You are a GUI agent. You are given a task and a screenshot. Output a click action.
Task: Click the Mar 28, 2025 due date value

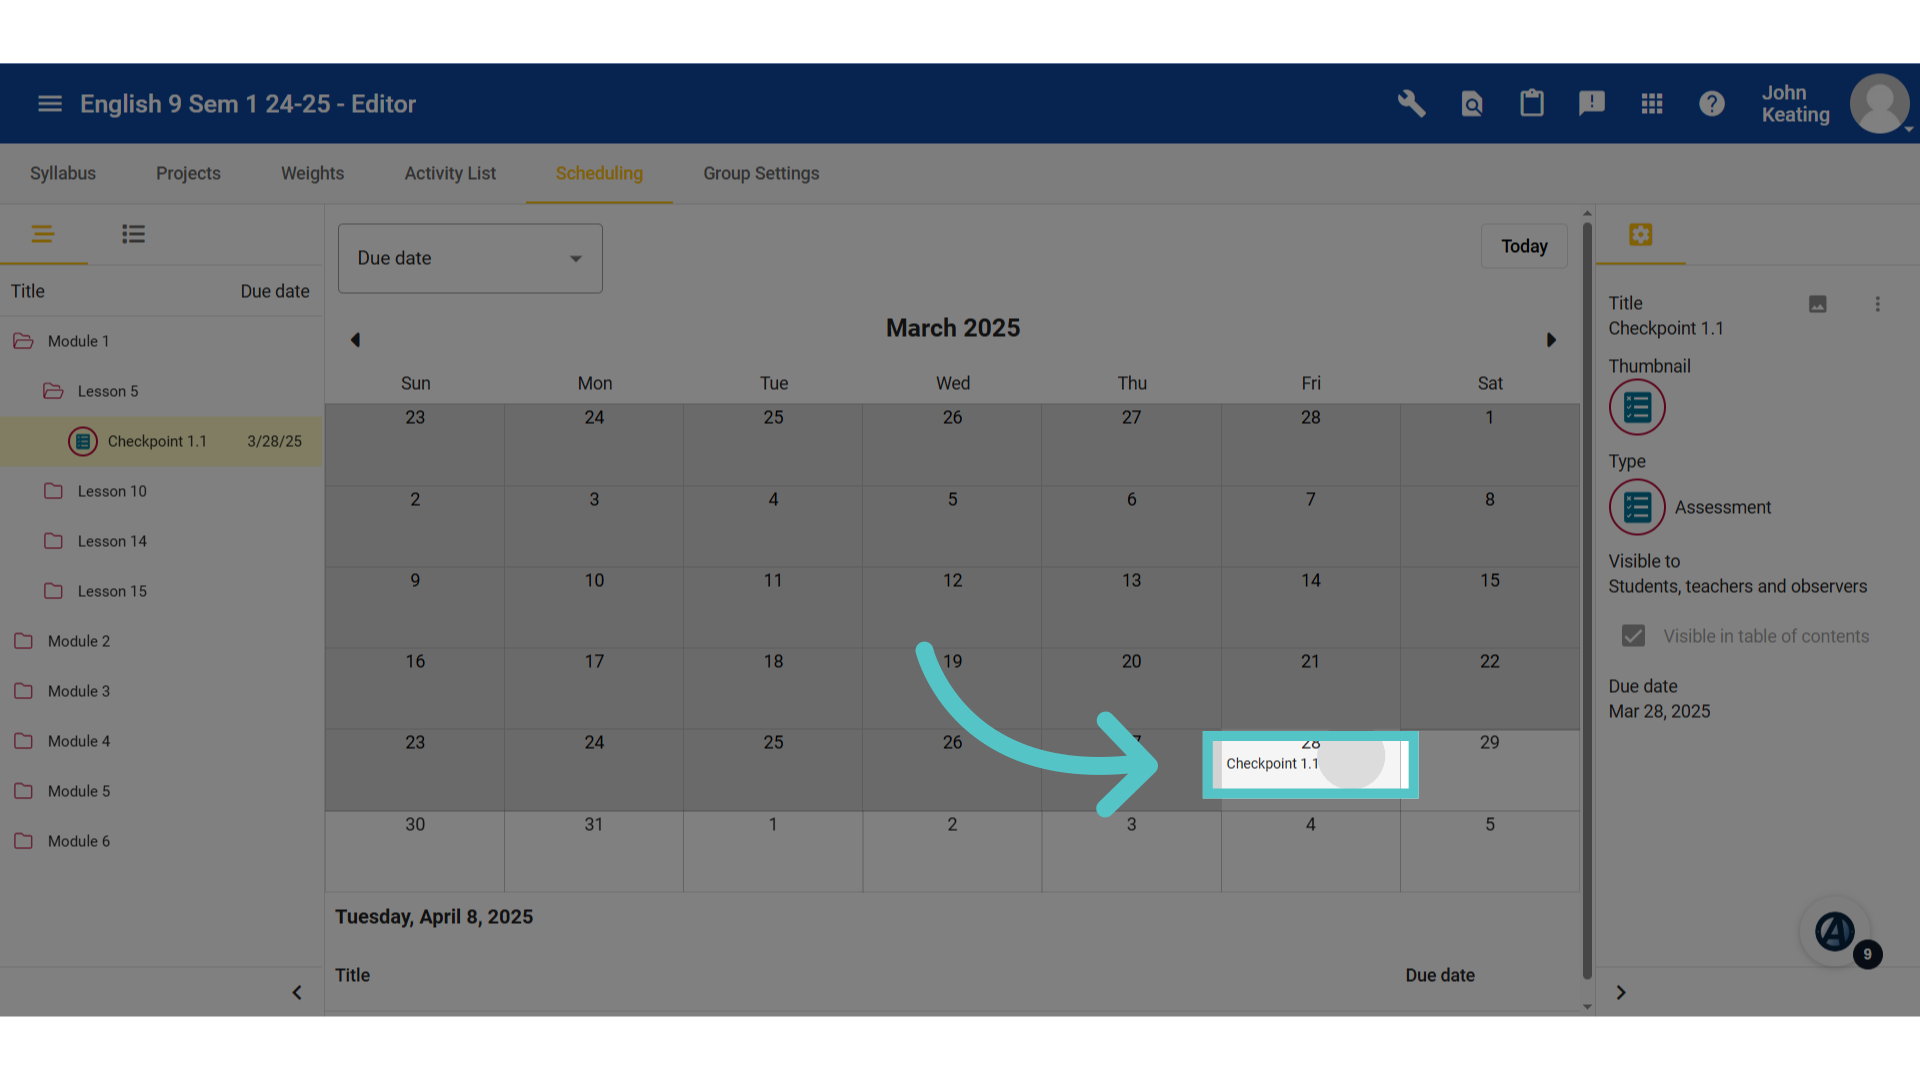click(1659, 712)
